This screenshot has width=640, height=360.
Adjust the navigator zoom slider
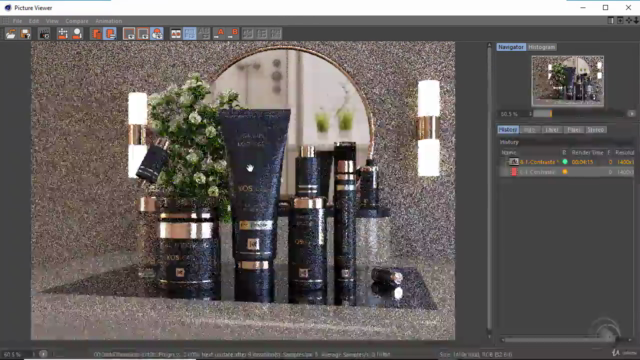pos(578,114)
